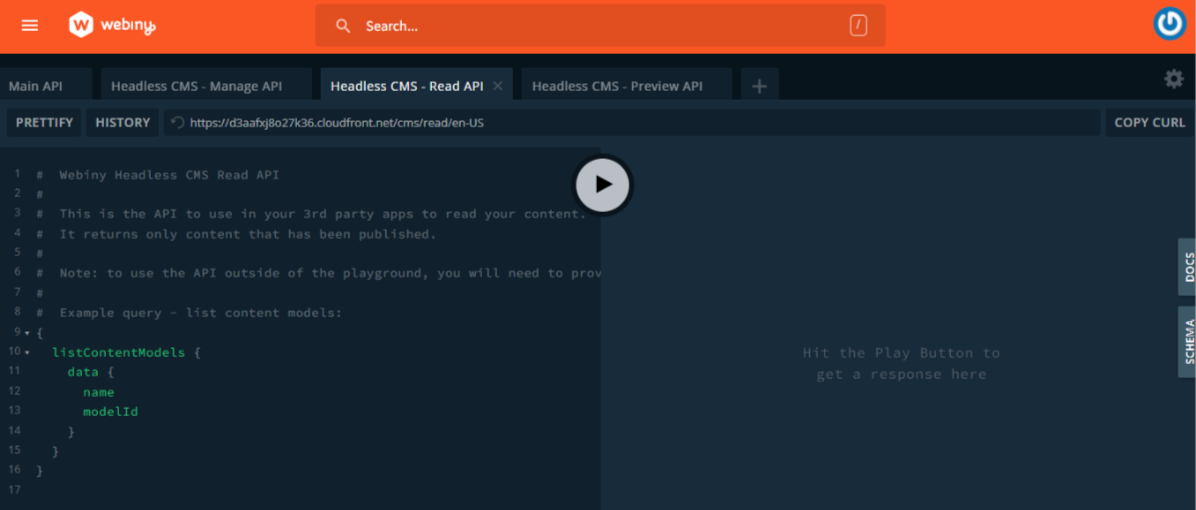Viewport: 1196px width, 510px height.
Task: Click comment line starting 'This is the API'
Action: (323, 214)
